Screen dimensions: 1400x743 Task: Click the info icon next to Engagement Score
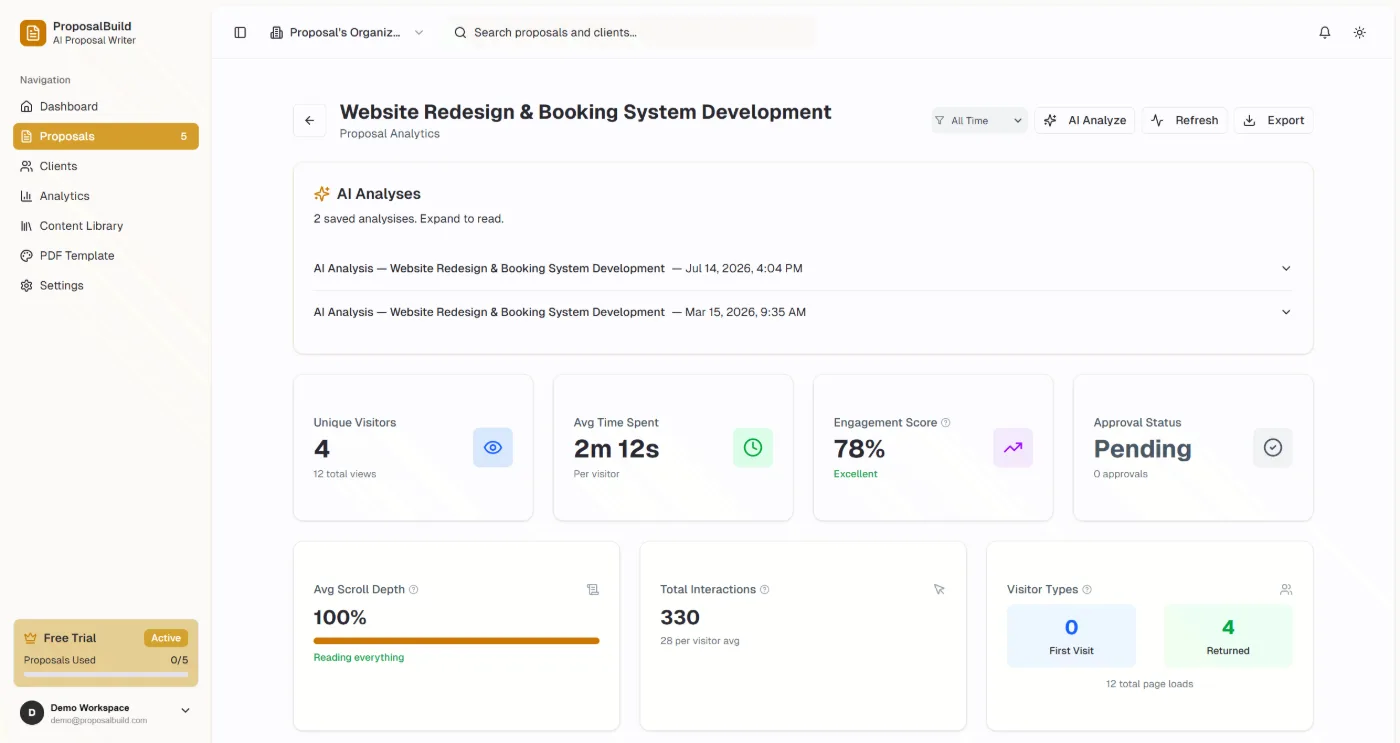tap(946, 423)
